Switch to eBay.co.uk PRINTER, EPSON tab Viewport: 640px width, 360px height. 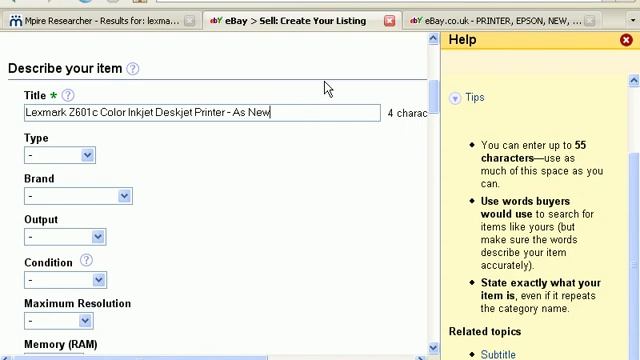(503, 21)
